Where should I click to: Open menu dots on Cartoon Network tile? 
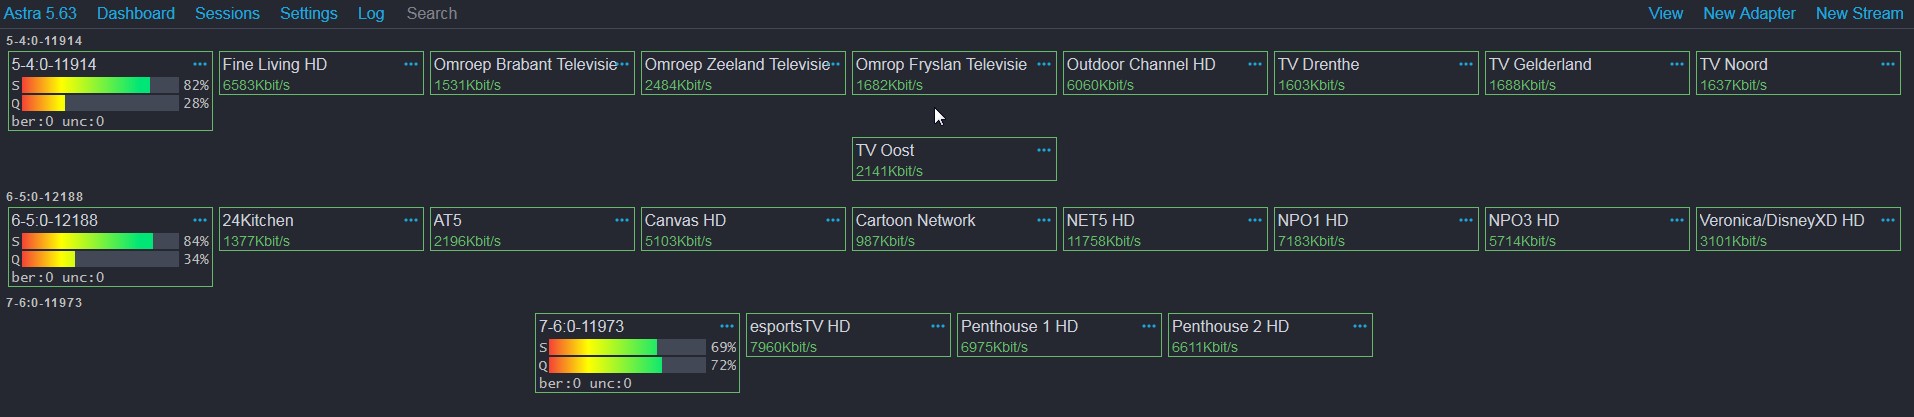click(x=1044, y=220)
